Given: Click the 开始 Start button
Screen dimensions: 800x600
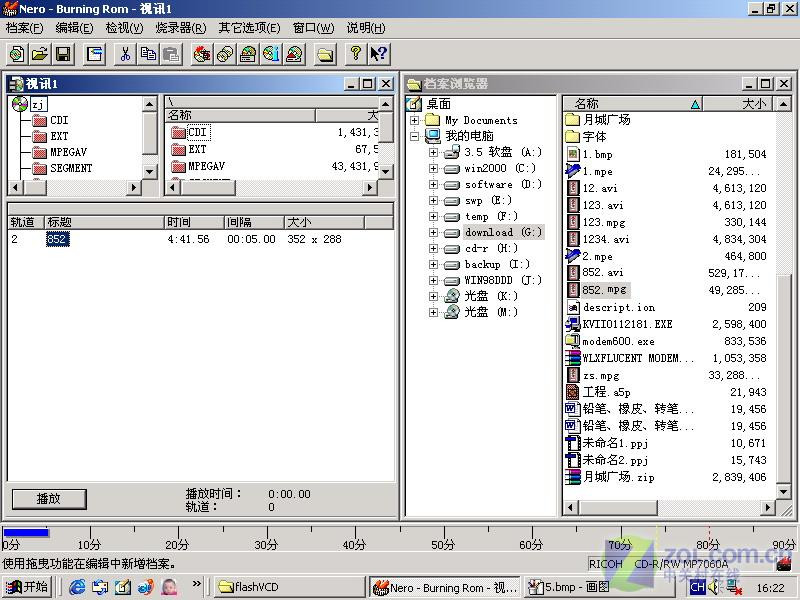Looking at the screenshot, I should 28,587.
